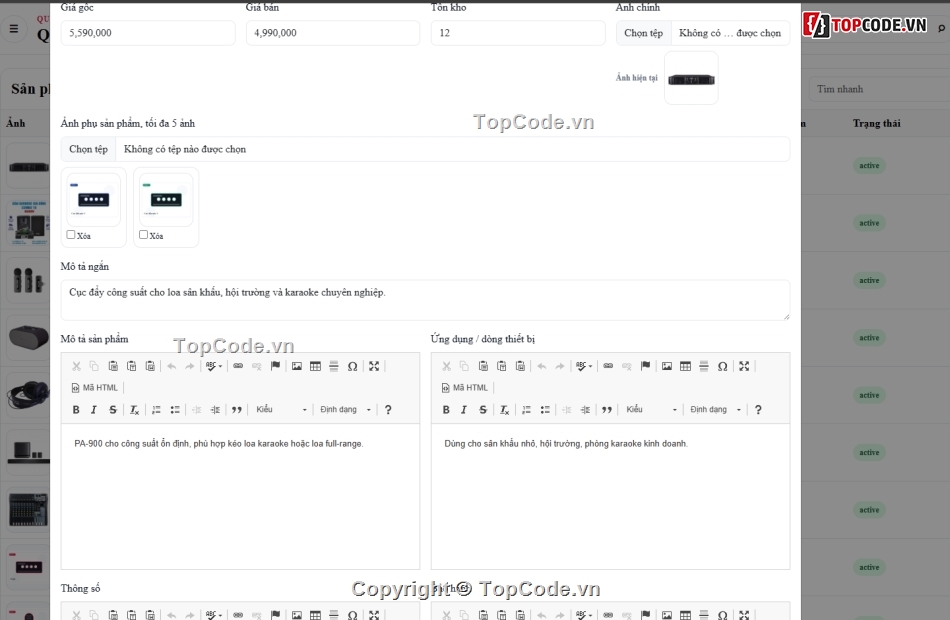Check Xóa under second sub-image

pos(144,235)
